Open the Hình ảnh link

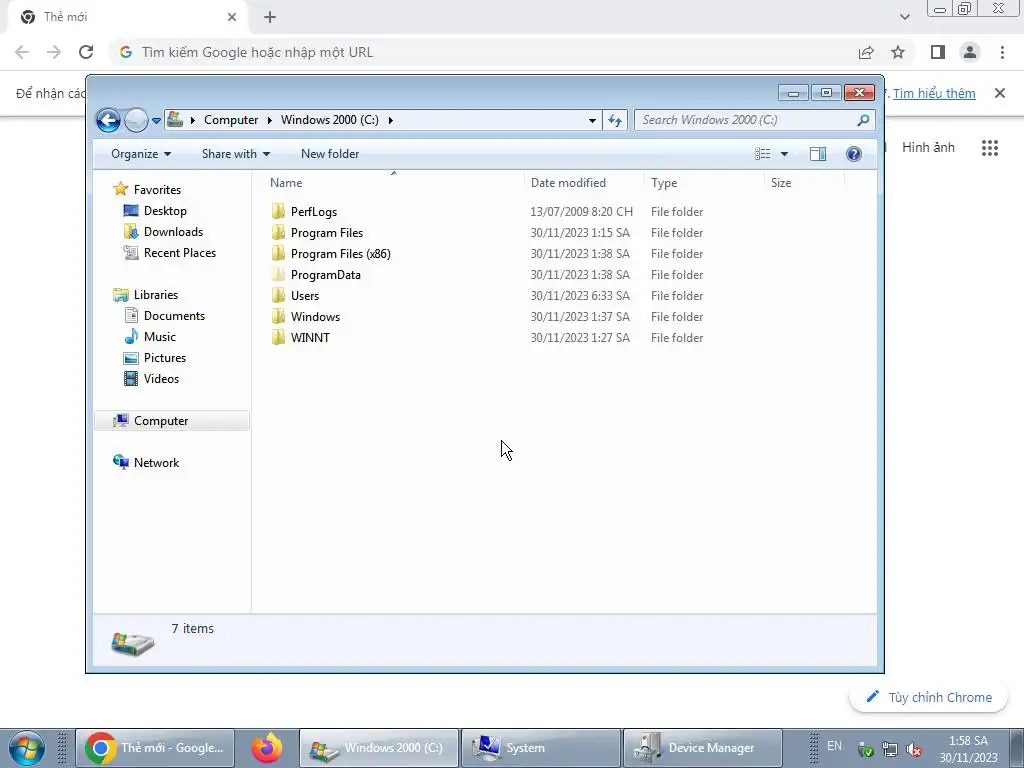928,148
